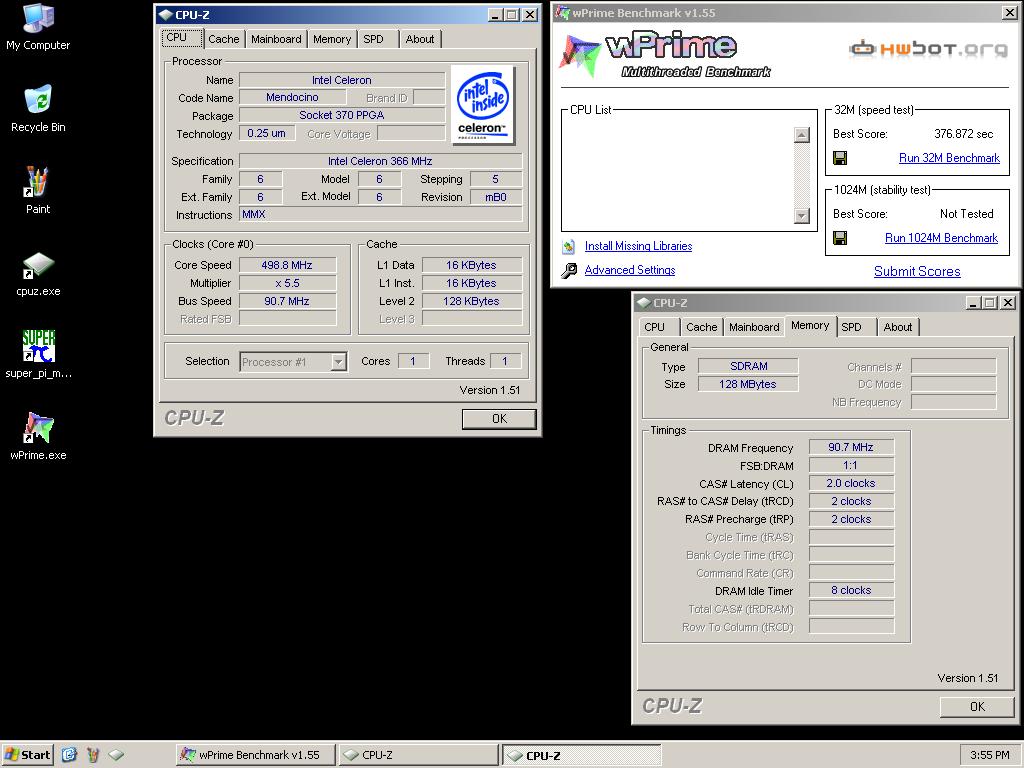Screen dimensions: 1024x768
Task: Click the Multiplier x 5.5 value
Action: [287, 283]
